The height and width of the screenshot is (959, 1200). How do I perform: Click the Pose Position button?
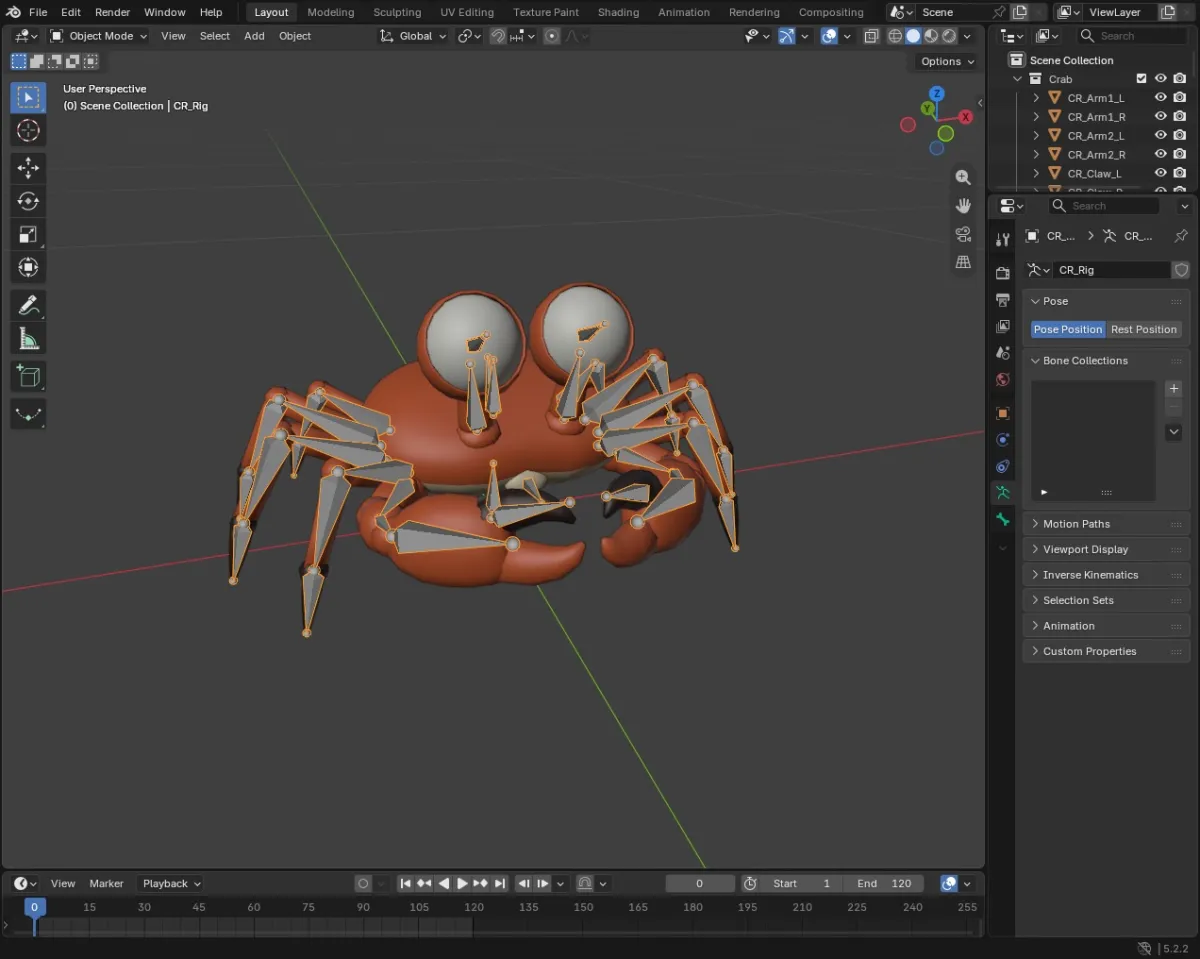pos(1068,329)
